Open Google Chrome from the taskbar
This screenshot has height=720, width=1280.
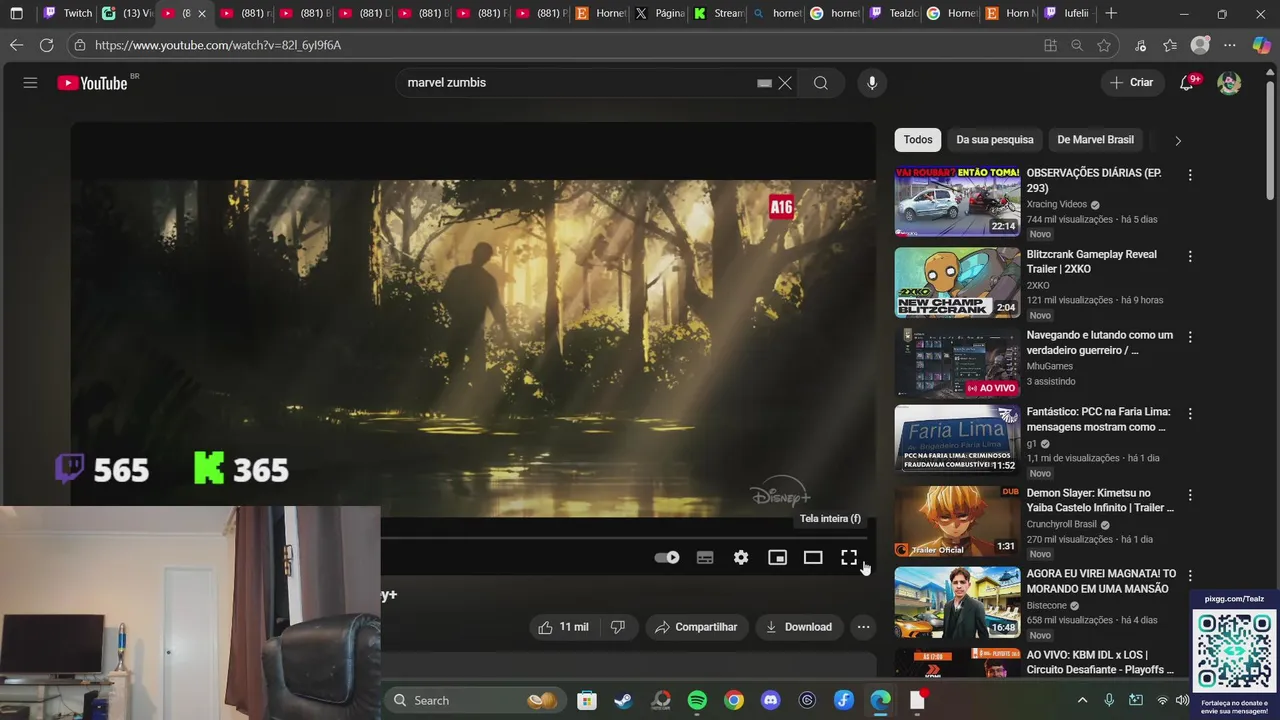(734, 700)
